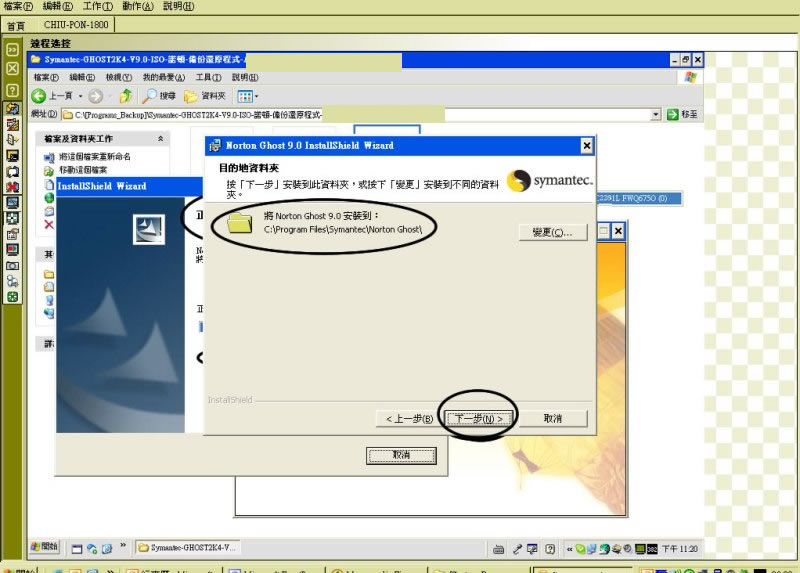Click the remote clock 下午 11:20

click(680, 549)
